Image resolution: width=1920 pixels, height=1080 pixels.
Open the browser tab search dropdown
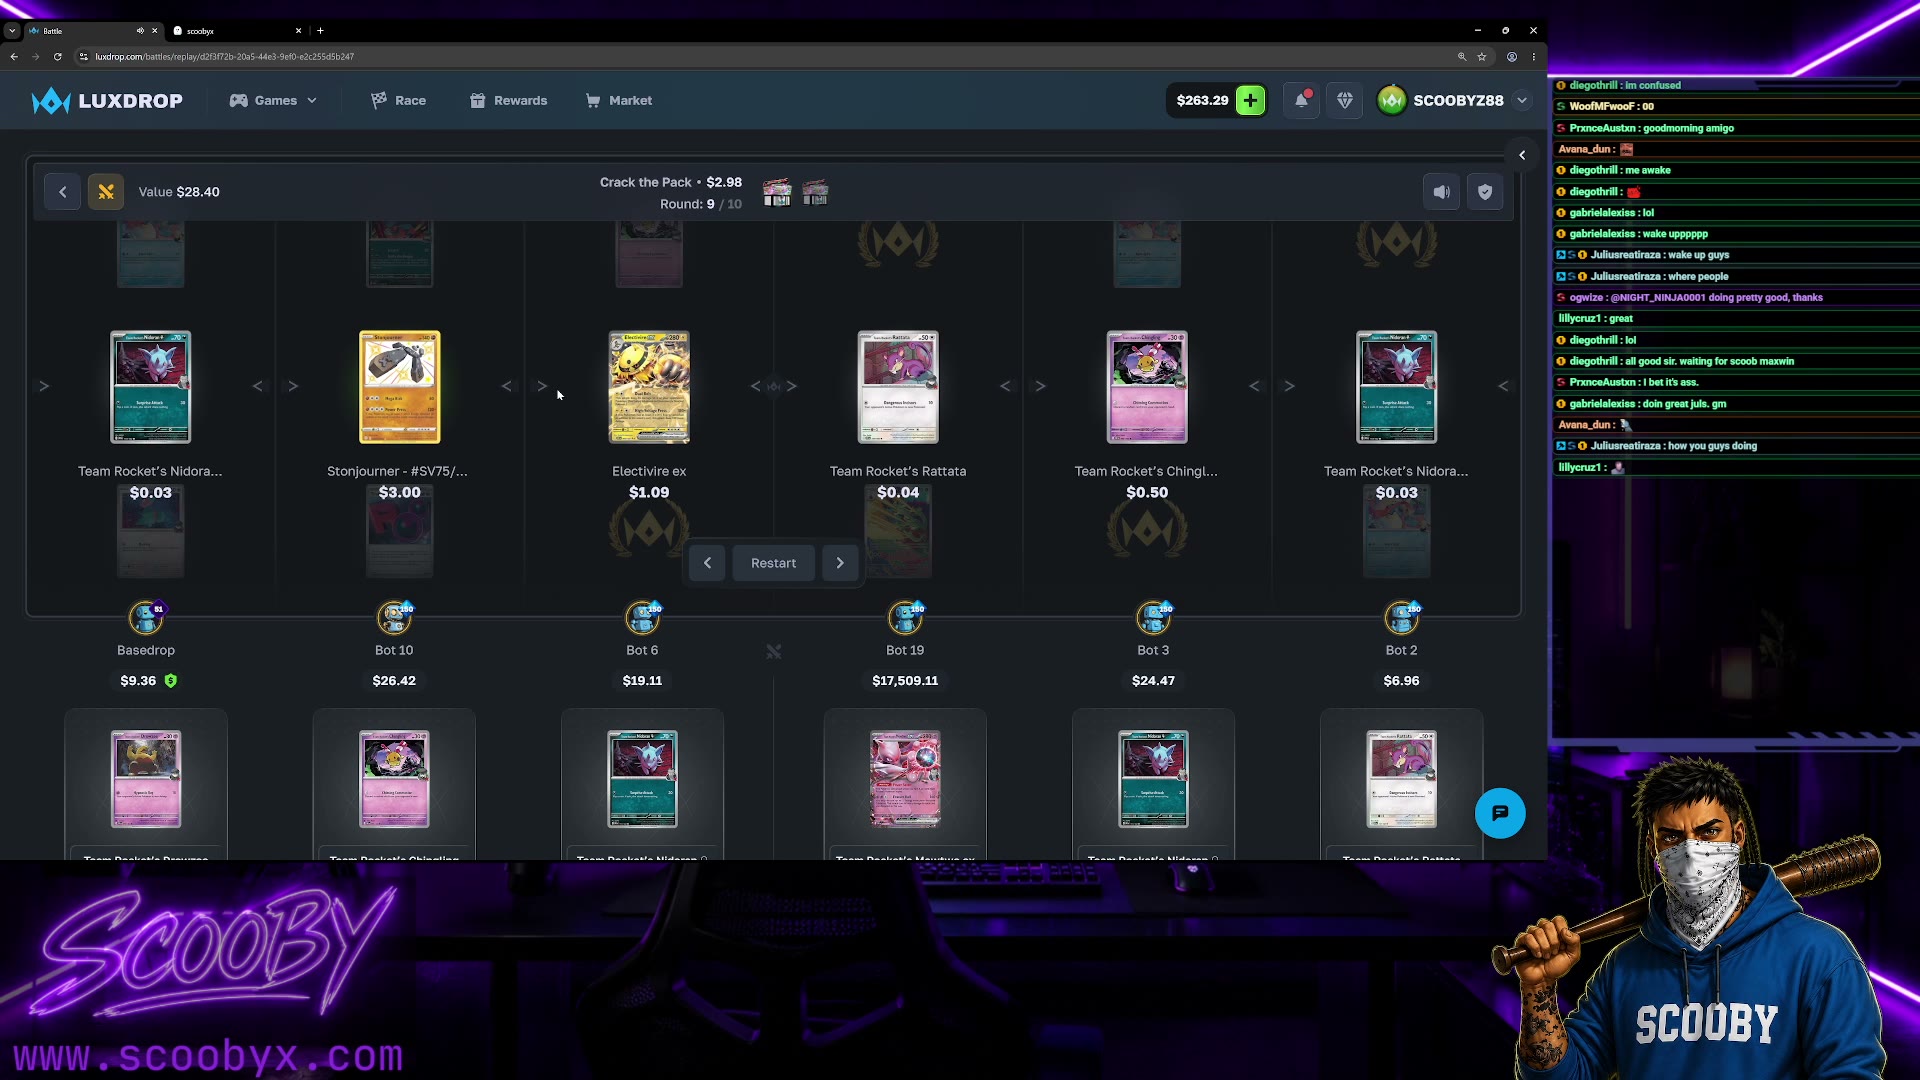[x=12, y=31]
